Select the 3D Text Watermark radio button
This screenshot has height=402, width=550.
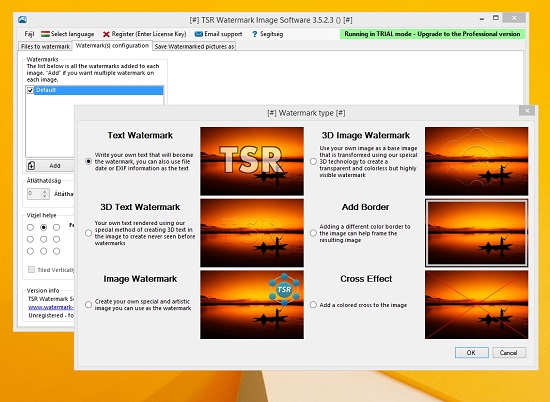[x=88, y=233]
